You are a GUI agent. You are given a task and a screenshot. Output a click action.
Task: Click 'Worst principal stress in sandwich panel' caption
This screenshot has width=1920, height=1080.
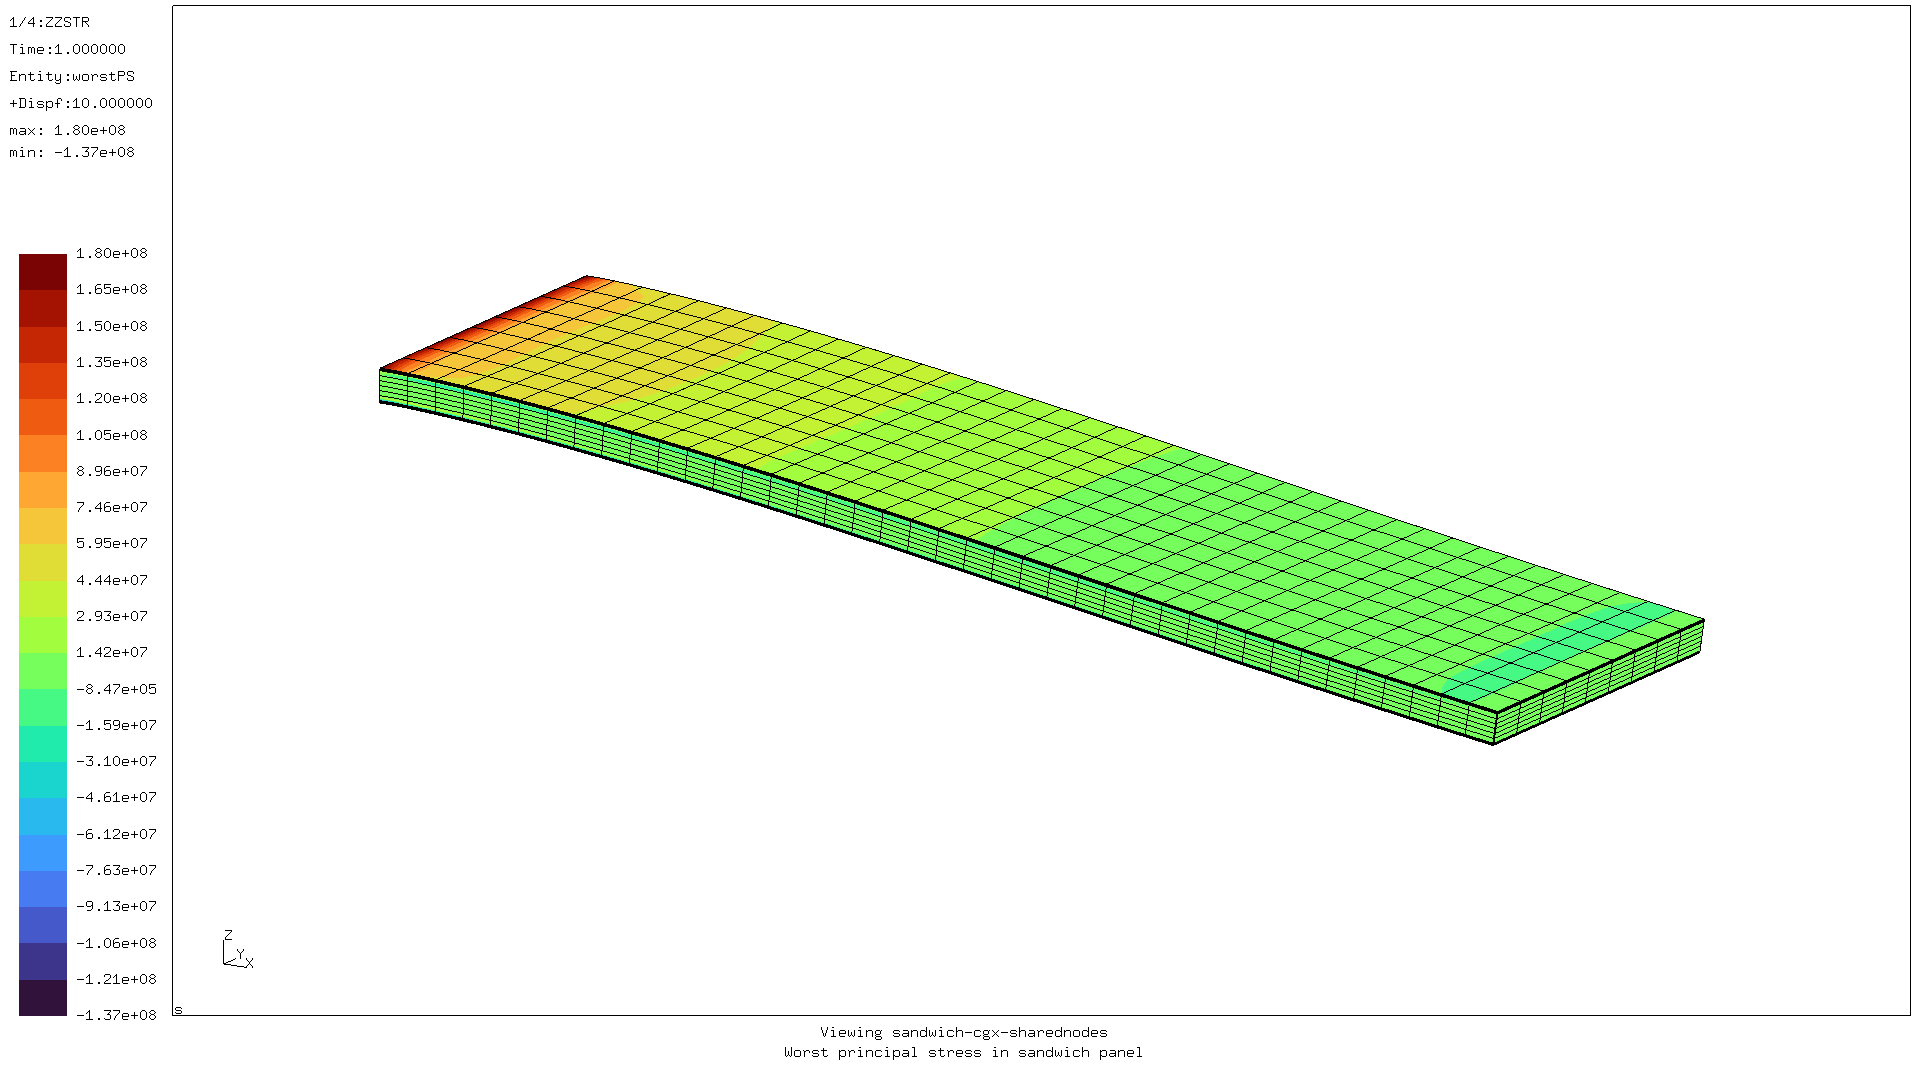[963, 1052]
